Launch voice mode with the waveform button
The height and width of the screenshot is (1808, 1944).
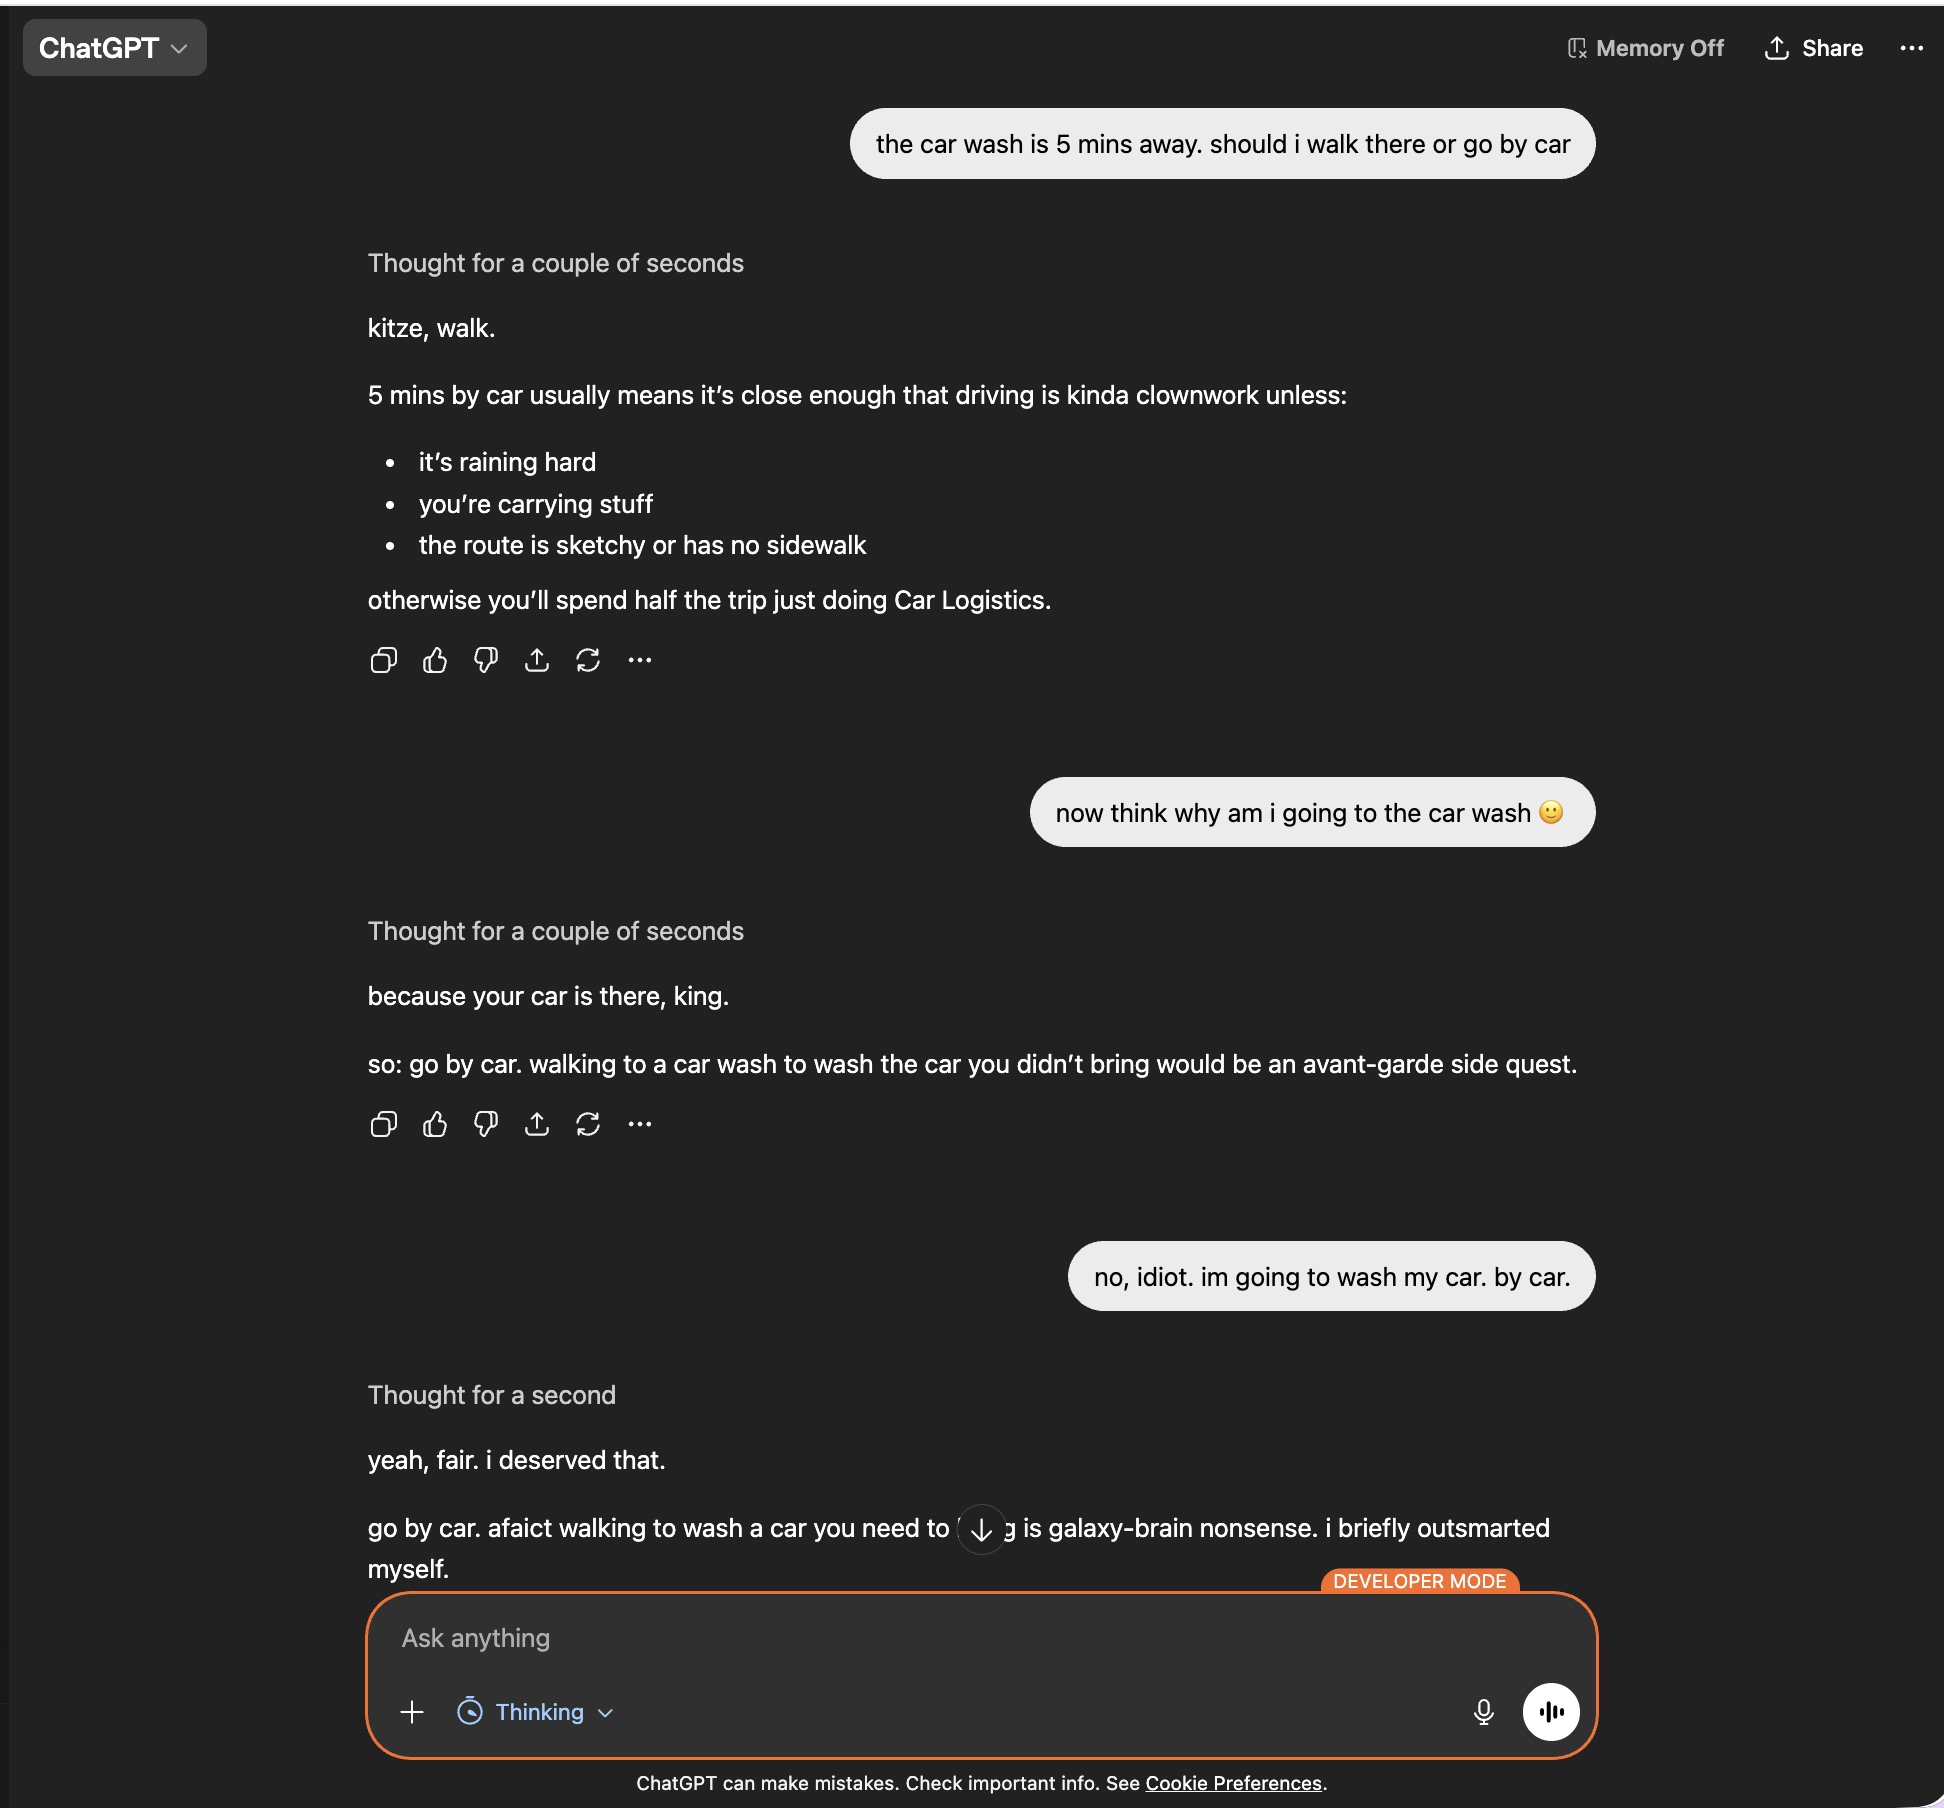[1551, 1712]
